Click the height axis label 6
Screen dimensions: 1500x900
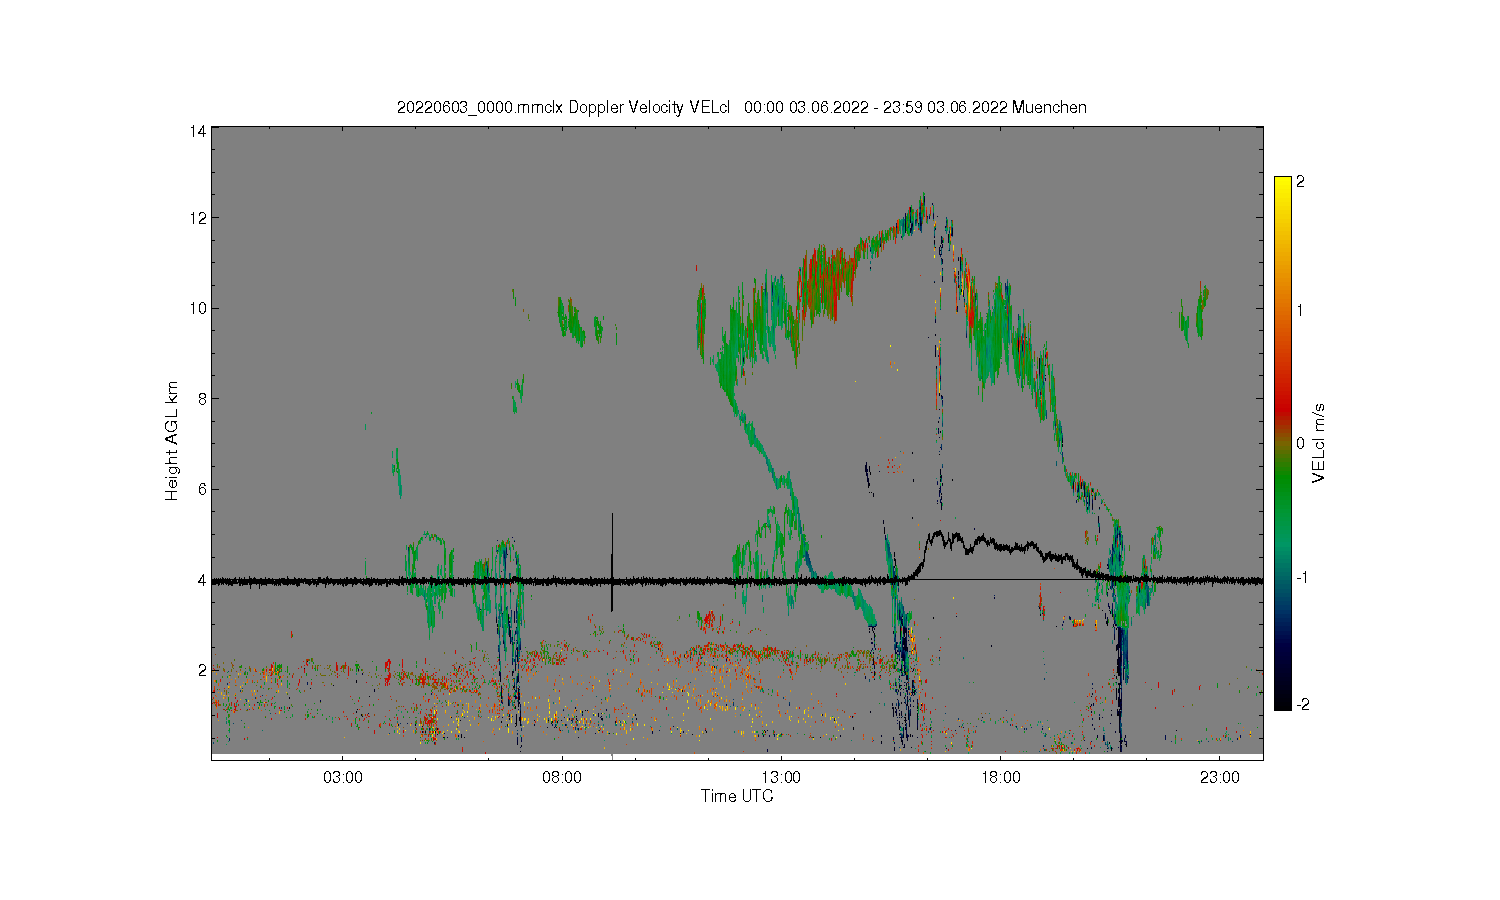tap(203, 489)
